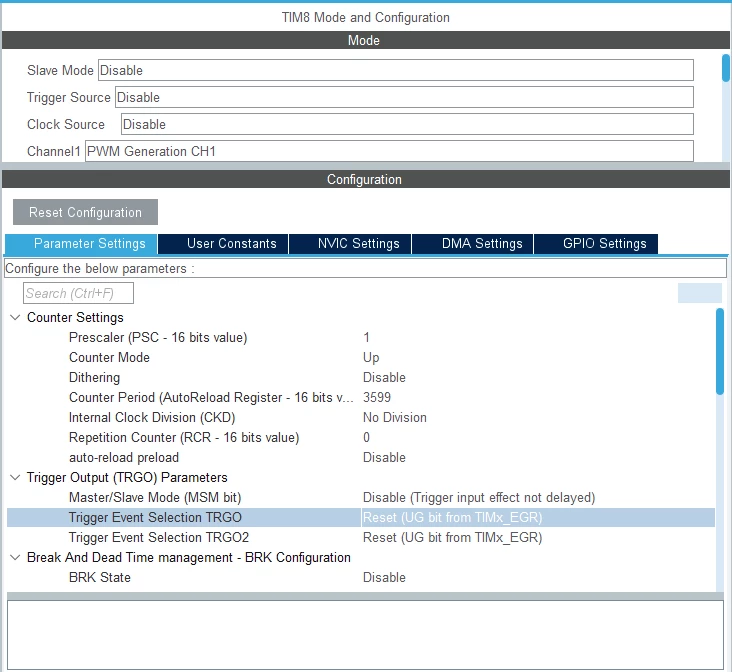Open the Channel1 PWM Generation dropdown
Viewport: 732px width, 672px height.
[389, 151]
